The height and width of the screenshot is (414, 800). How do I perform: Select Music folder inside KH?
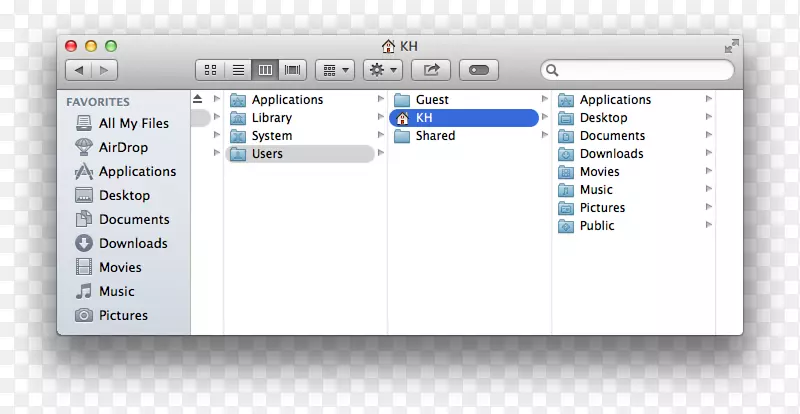(629, 189)
